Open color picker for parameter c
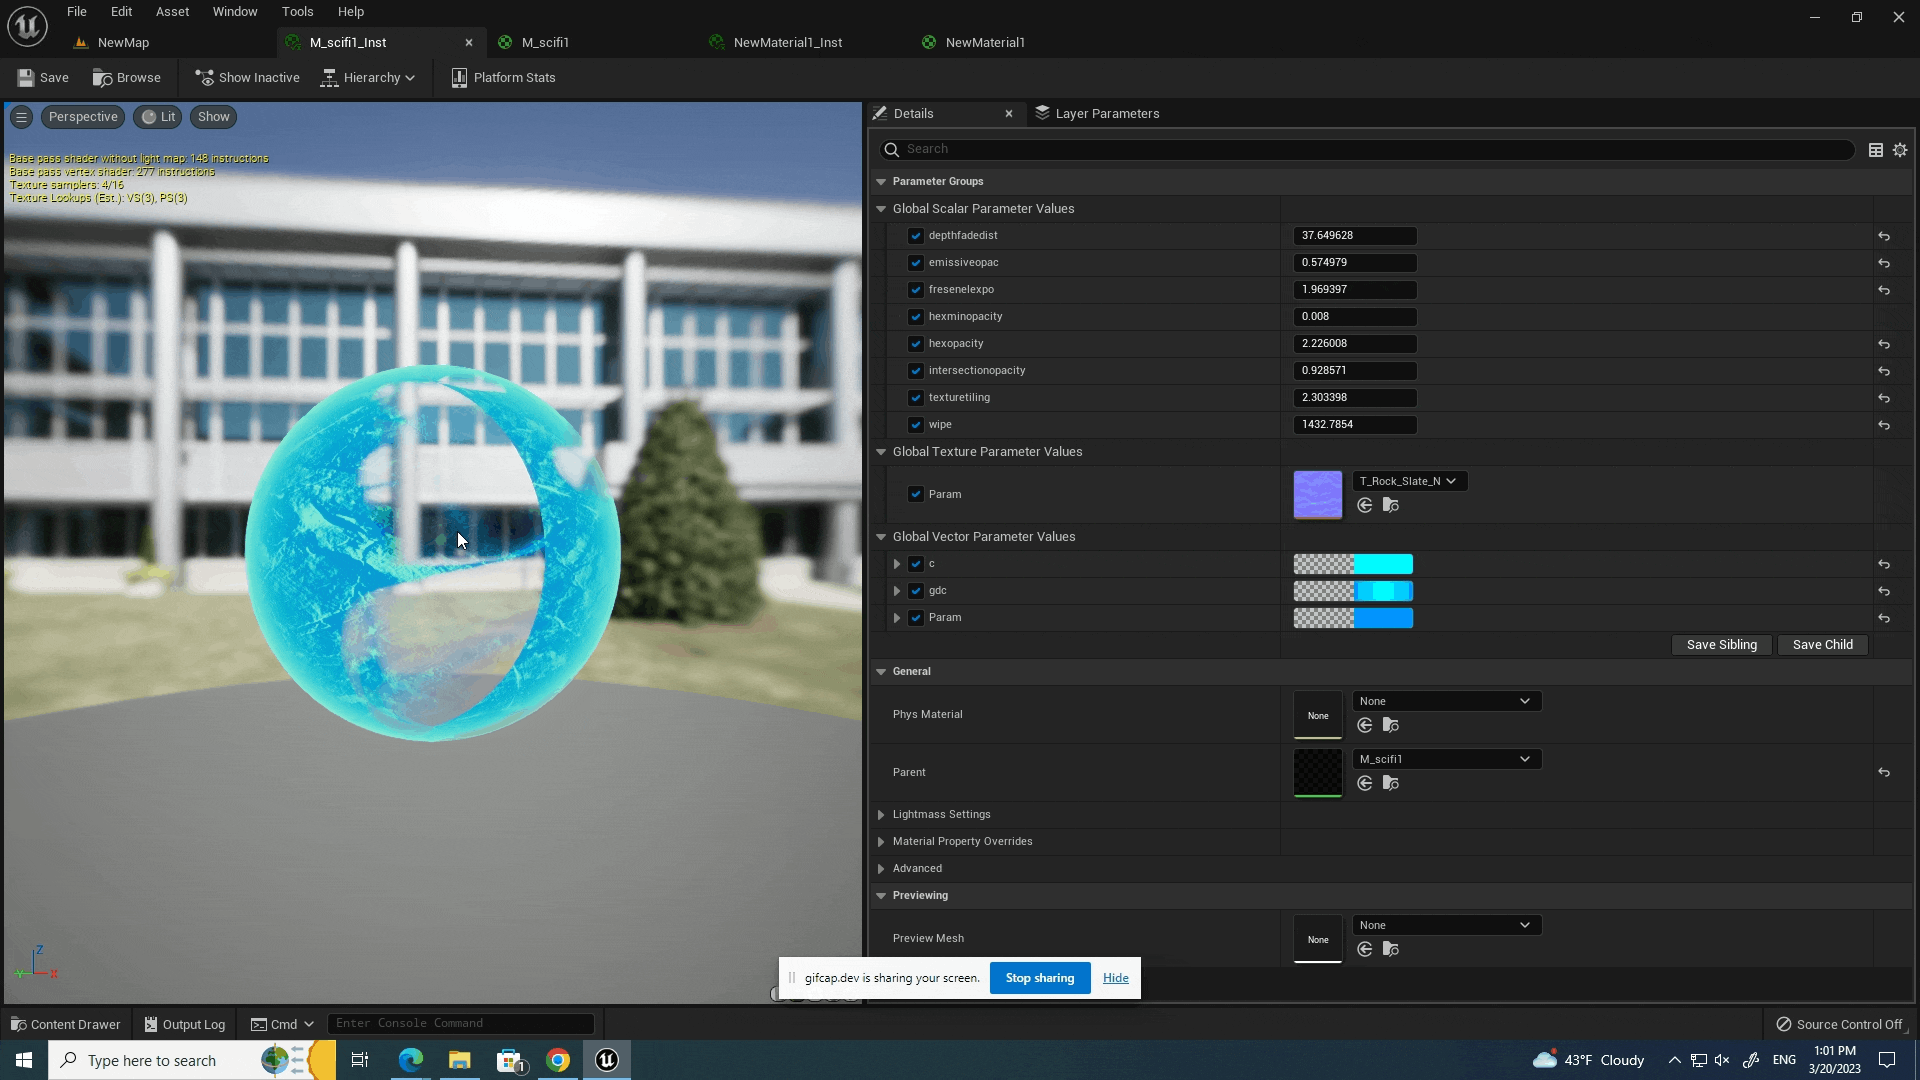The image size is (1920, 1080). [1353, 564]
